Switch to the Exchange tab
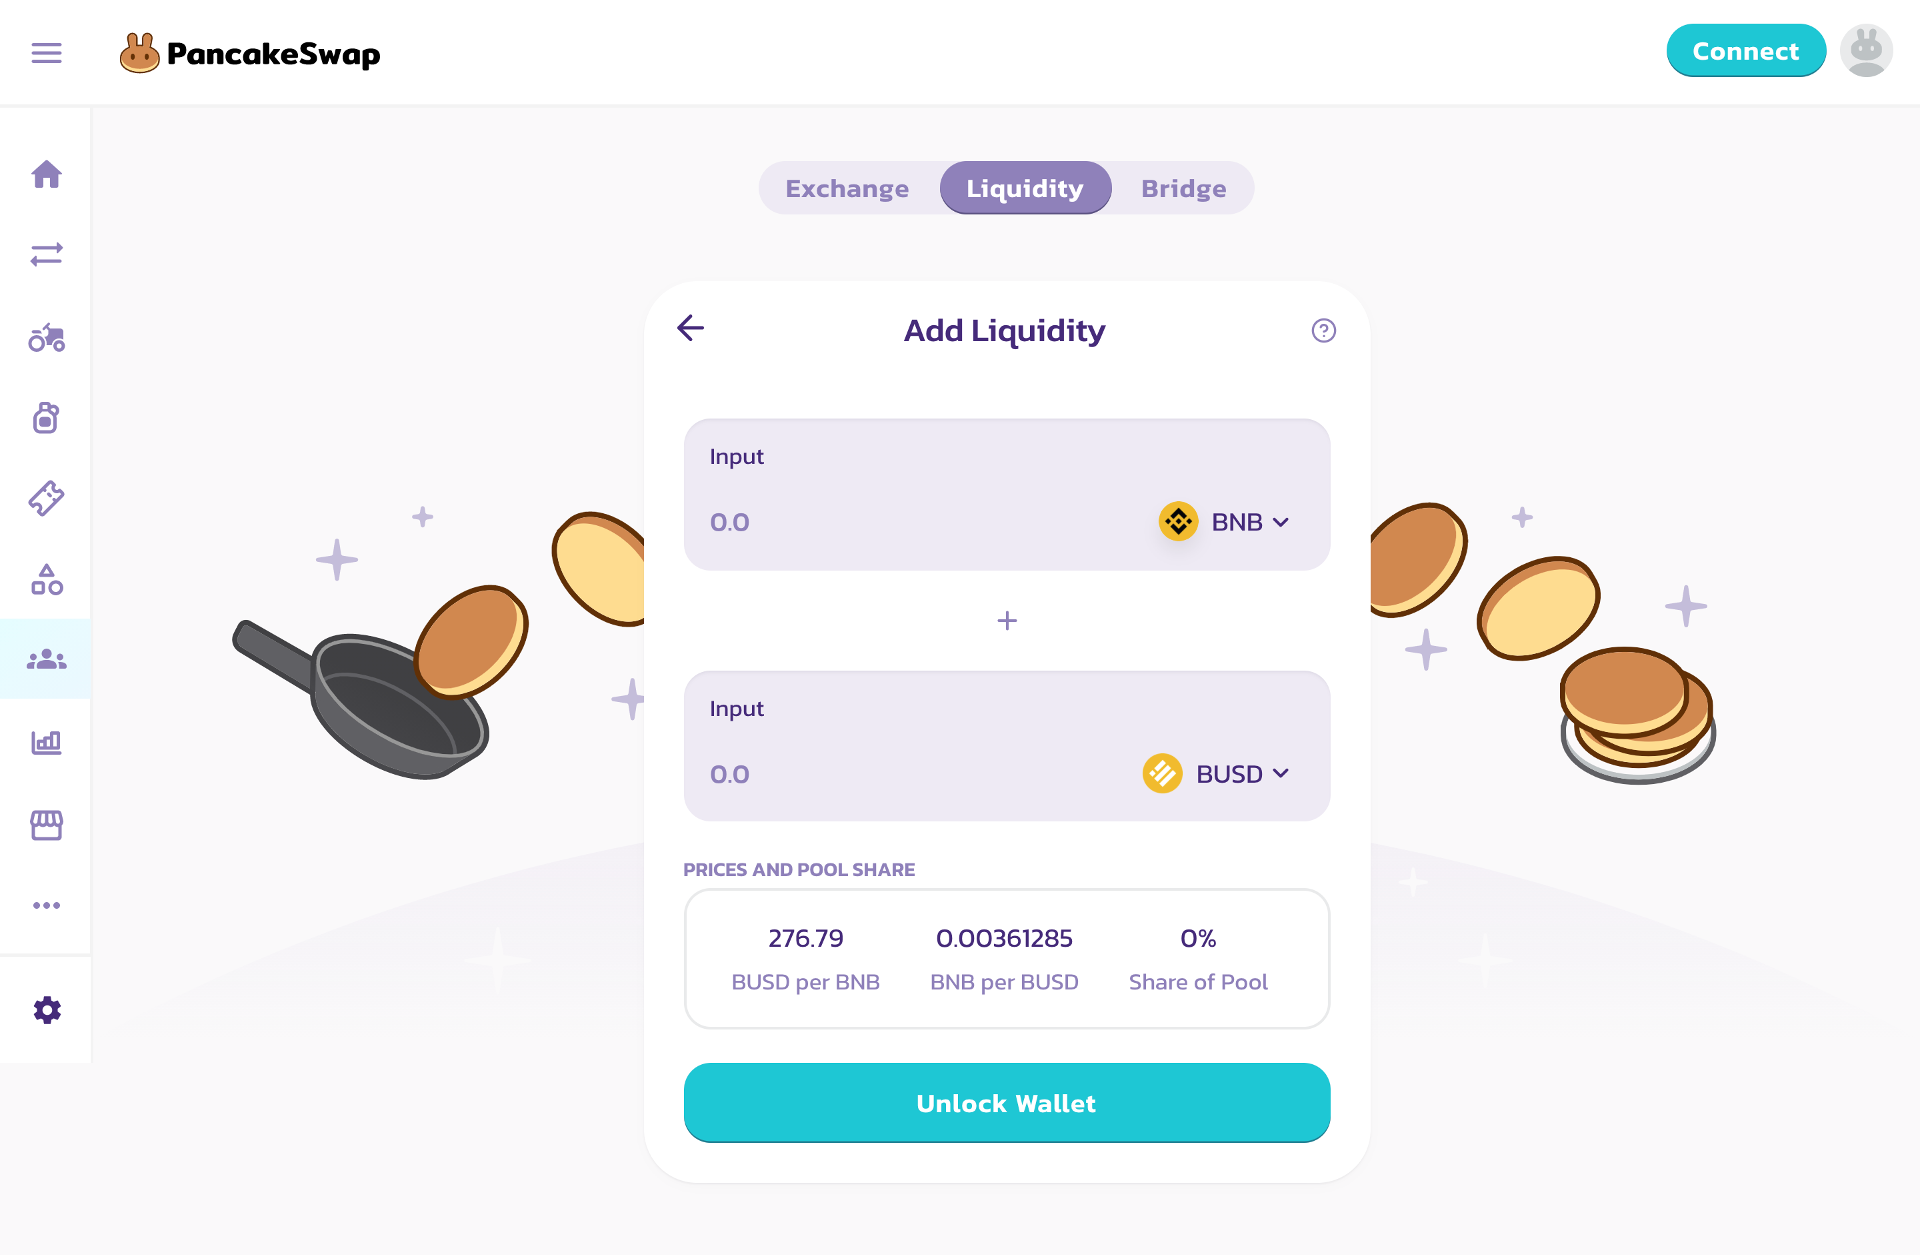1920x1256 pixels. point(847,188)
